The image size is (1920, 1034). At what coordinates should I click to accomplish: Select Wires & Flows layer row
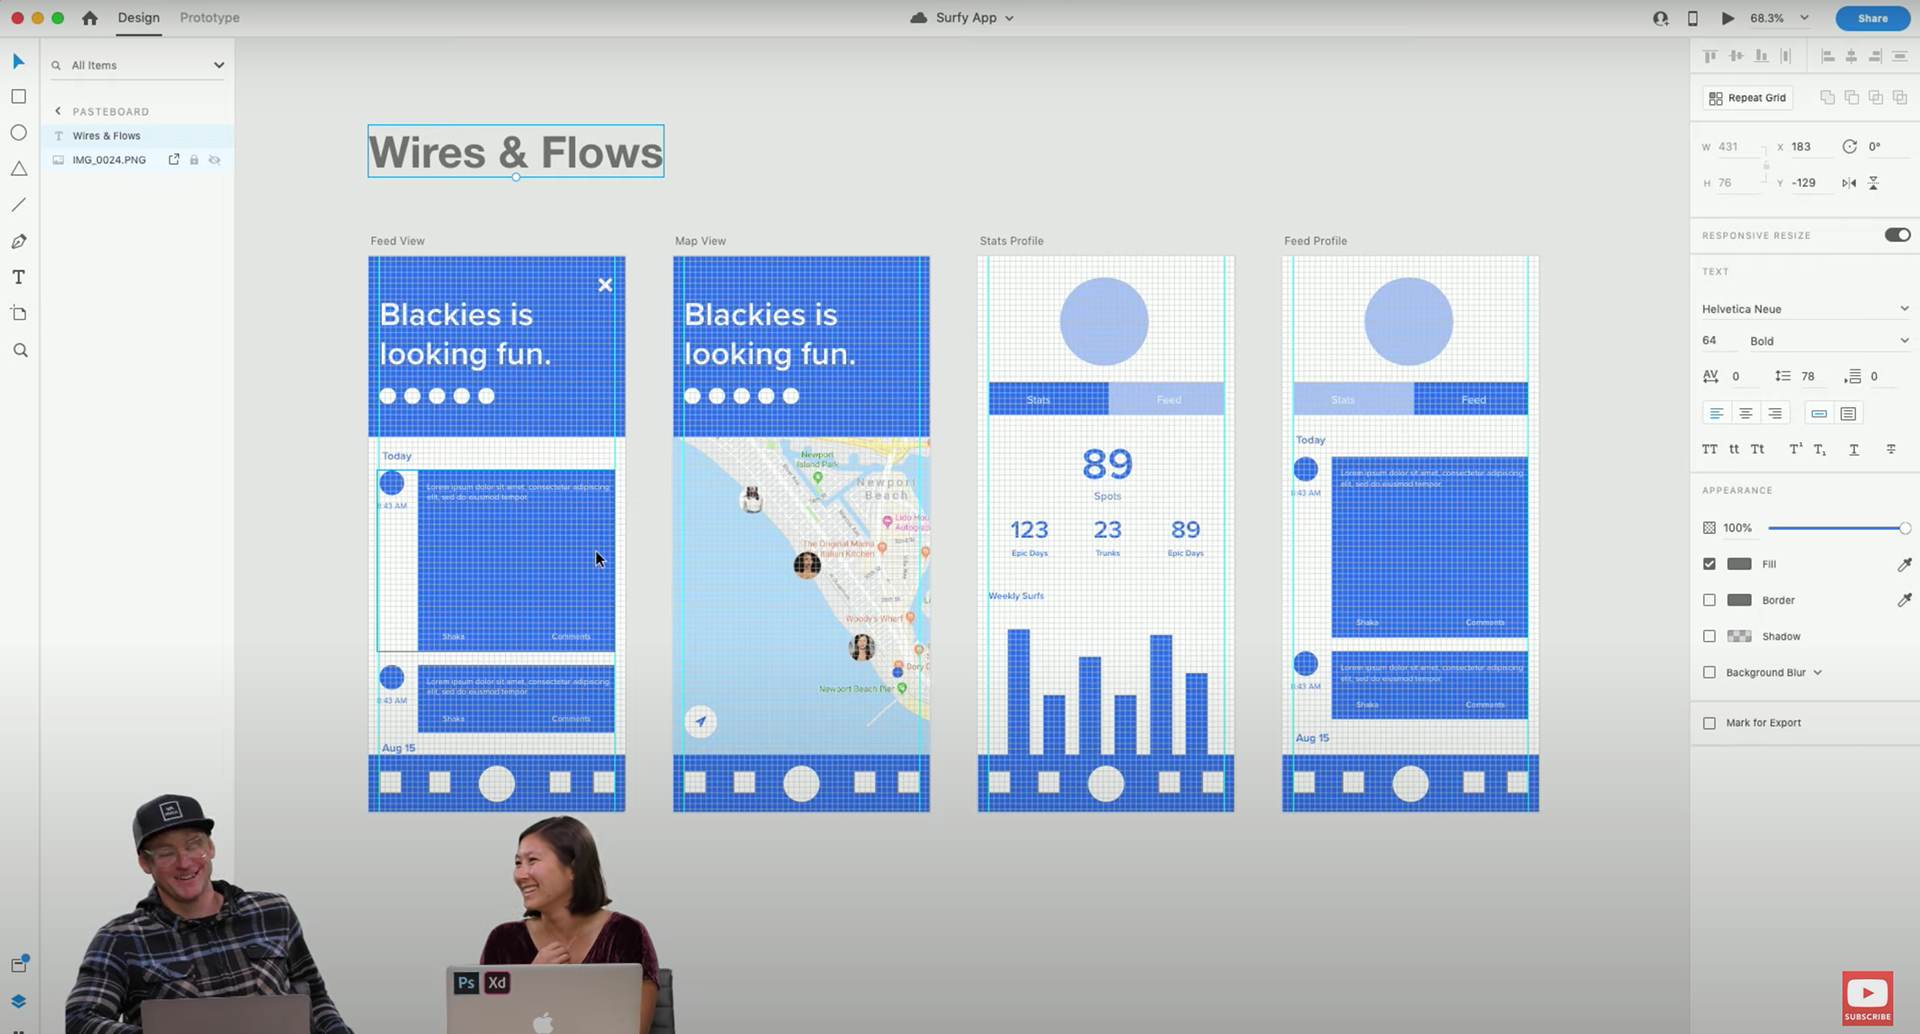tap(138, 136)
